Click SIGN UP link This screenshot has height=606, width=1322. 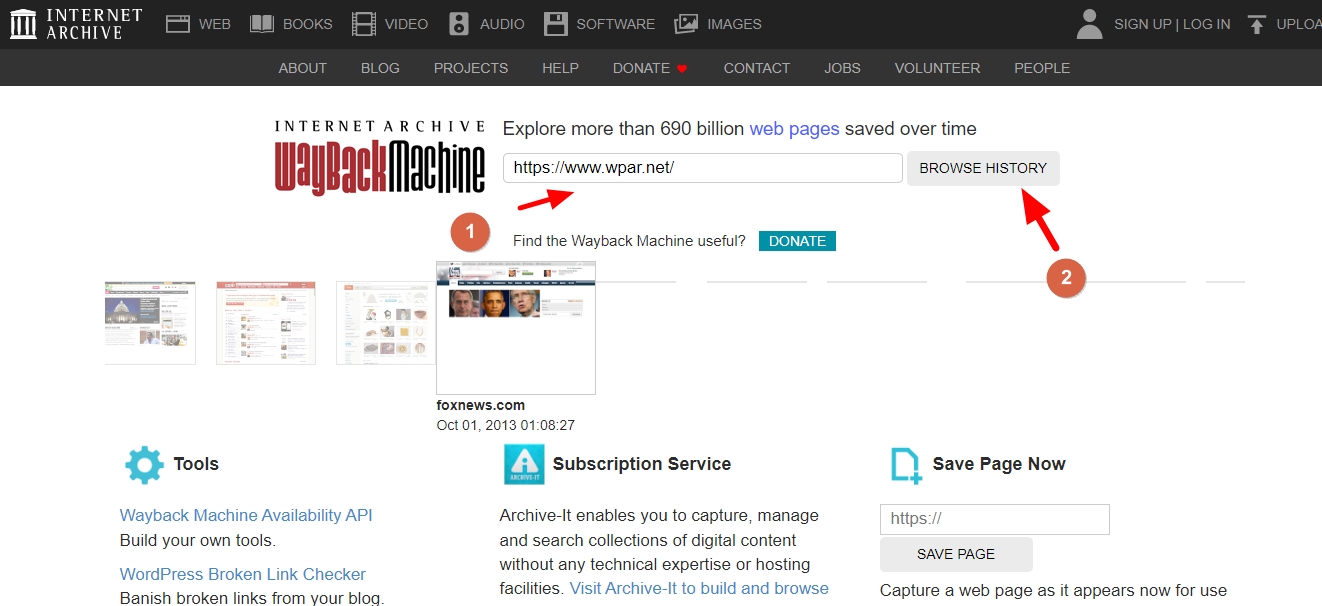[1143, 24]
